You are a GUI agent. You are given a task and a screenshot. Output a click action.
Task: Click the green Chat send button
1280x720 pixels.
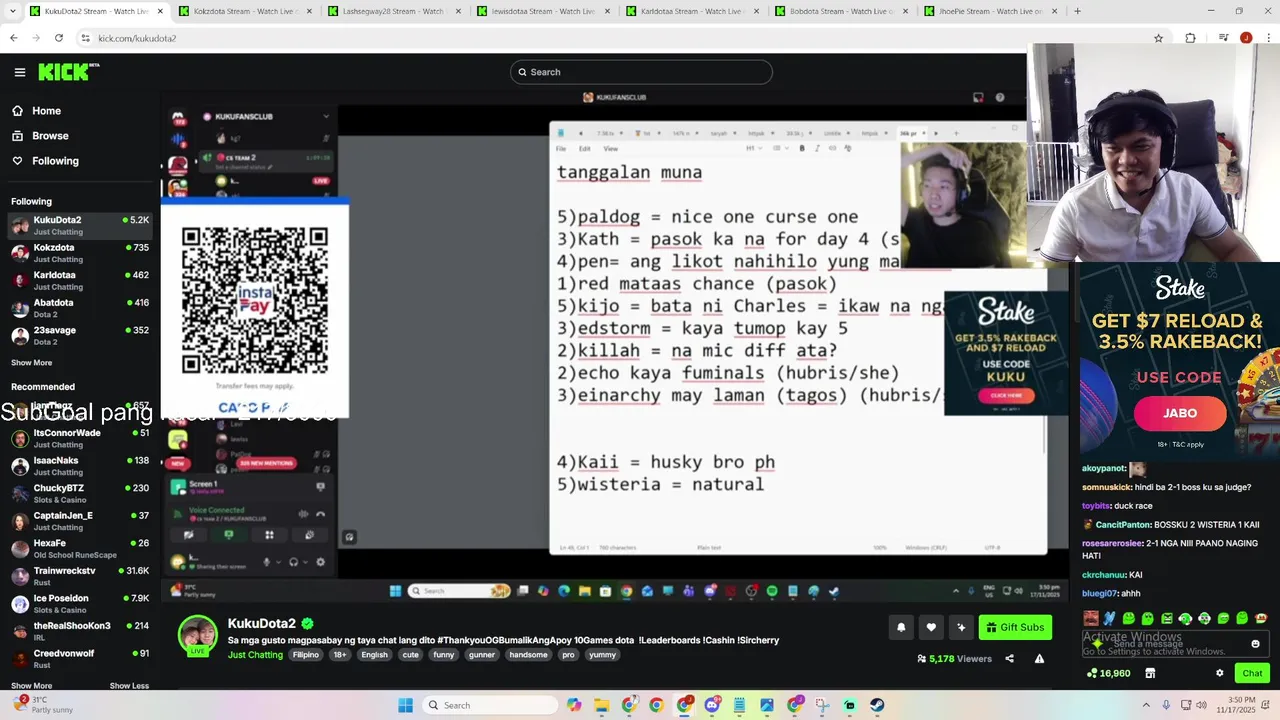[1252, 673]
